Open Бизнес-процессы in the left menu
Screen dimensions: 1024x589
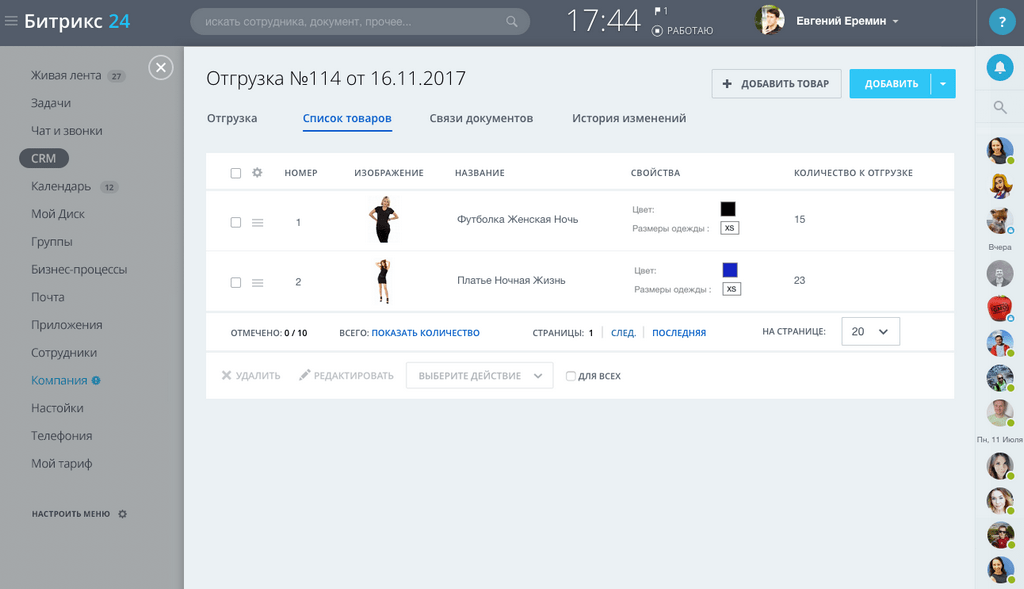79,270
